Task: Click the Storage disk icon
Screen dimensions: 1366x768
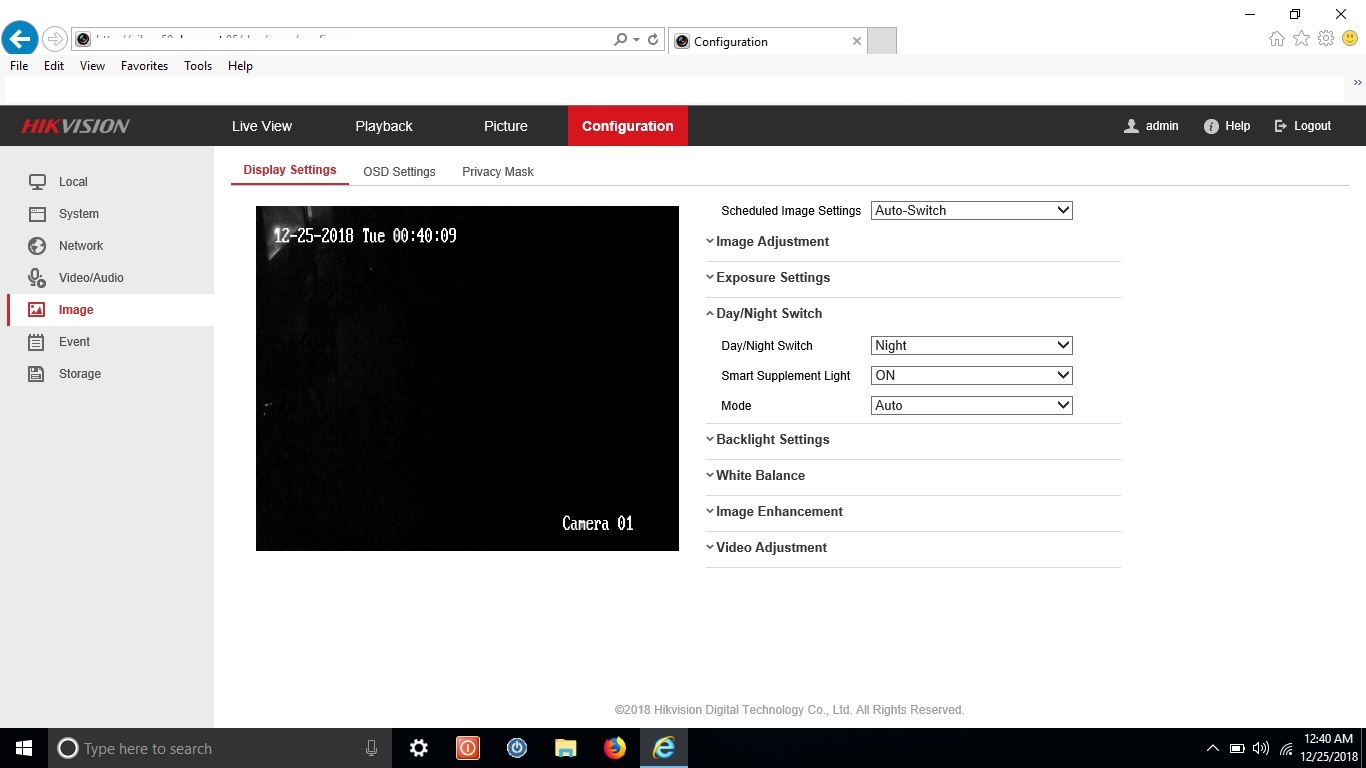Action: pos(37,374)
